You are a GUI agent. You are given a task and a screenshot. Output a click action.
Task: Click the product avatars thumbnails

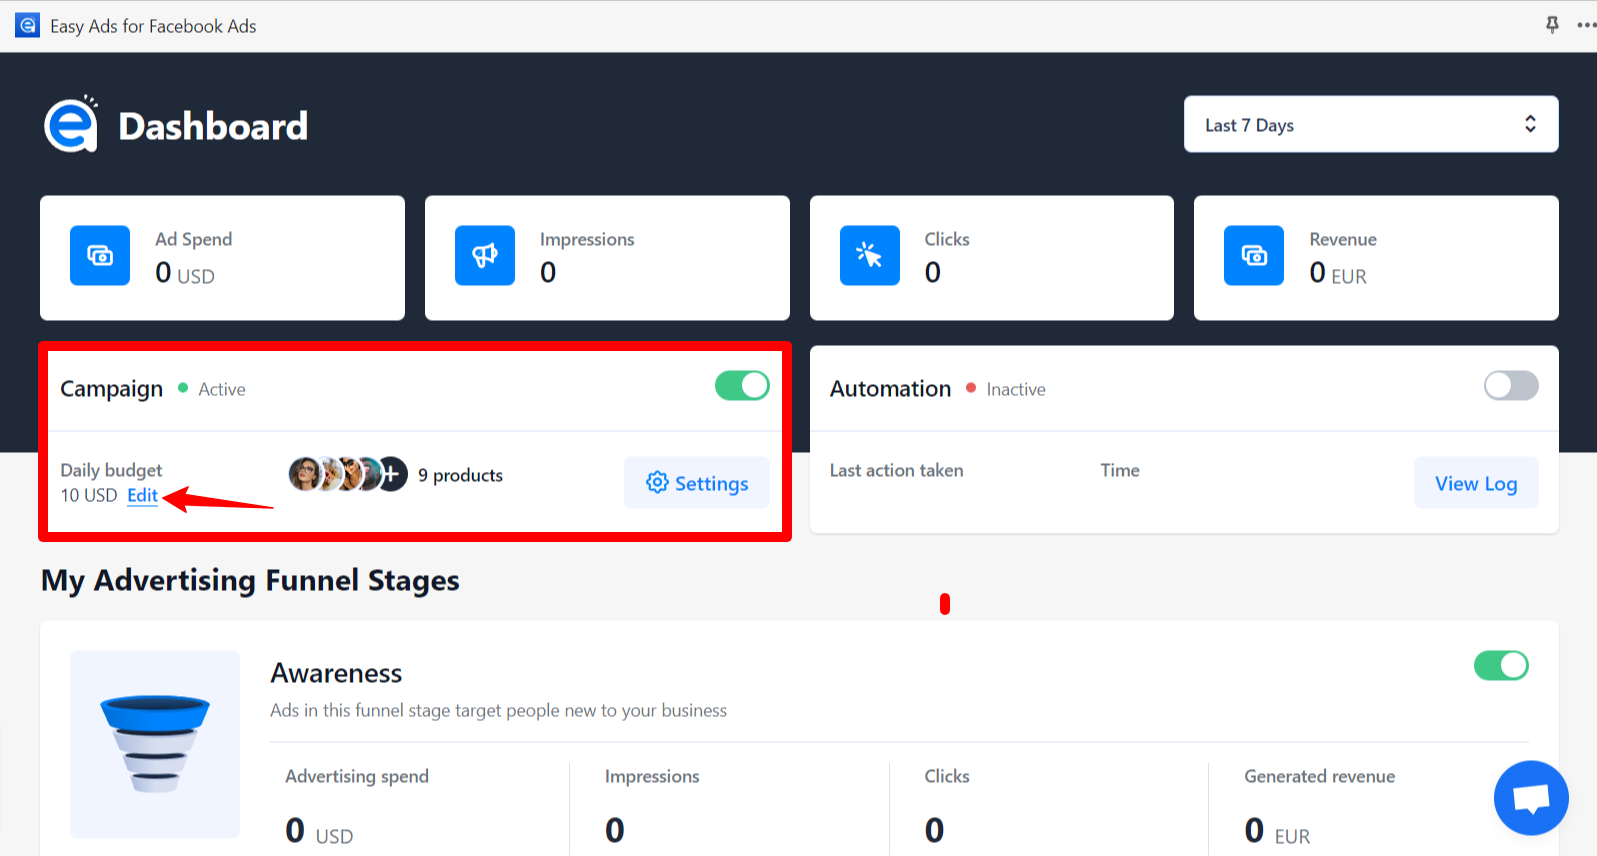[x=335, y=474]
